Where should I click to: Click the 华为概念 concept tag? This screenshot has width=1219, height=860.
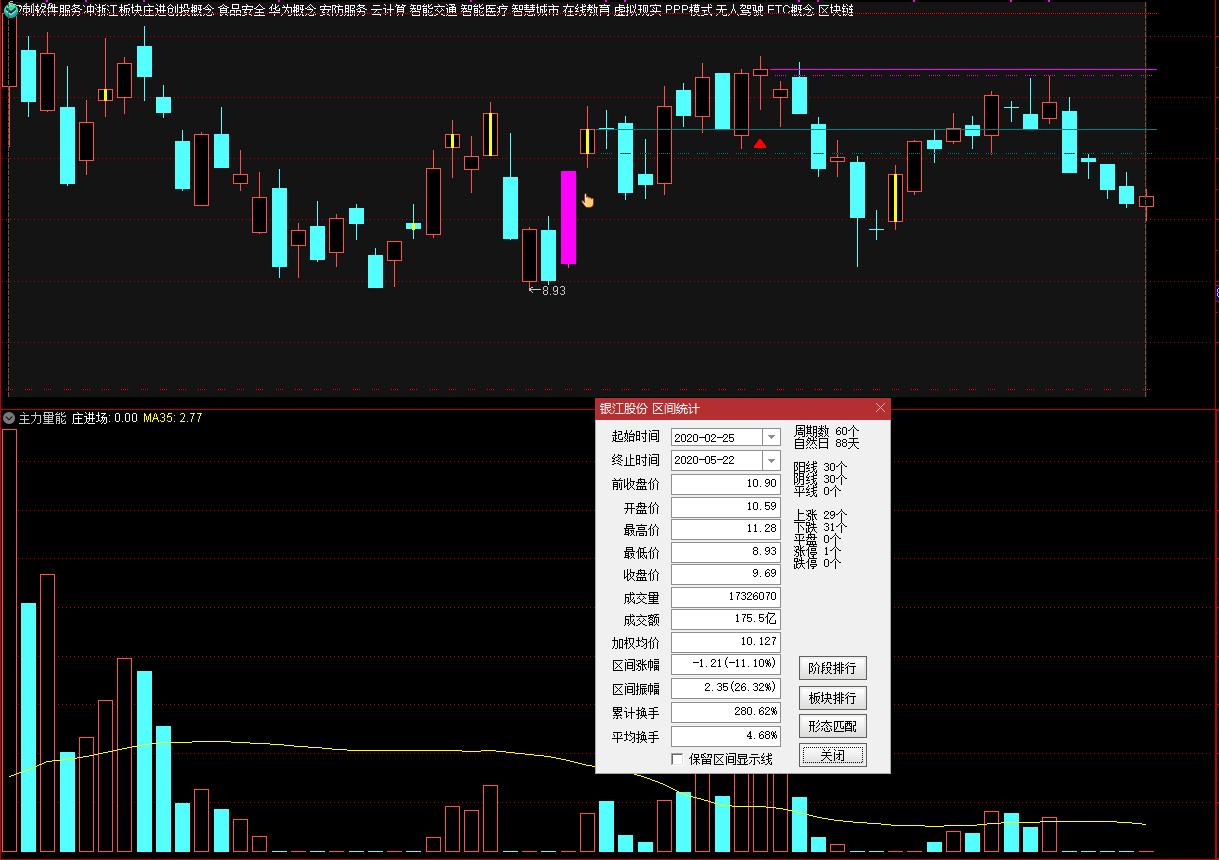click(x=292, y=10)
